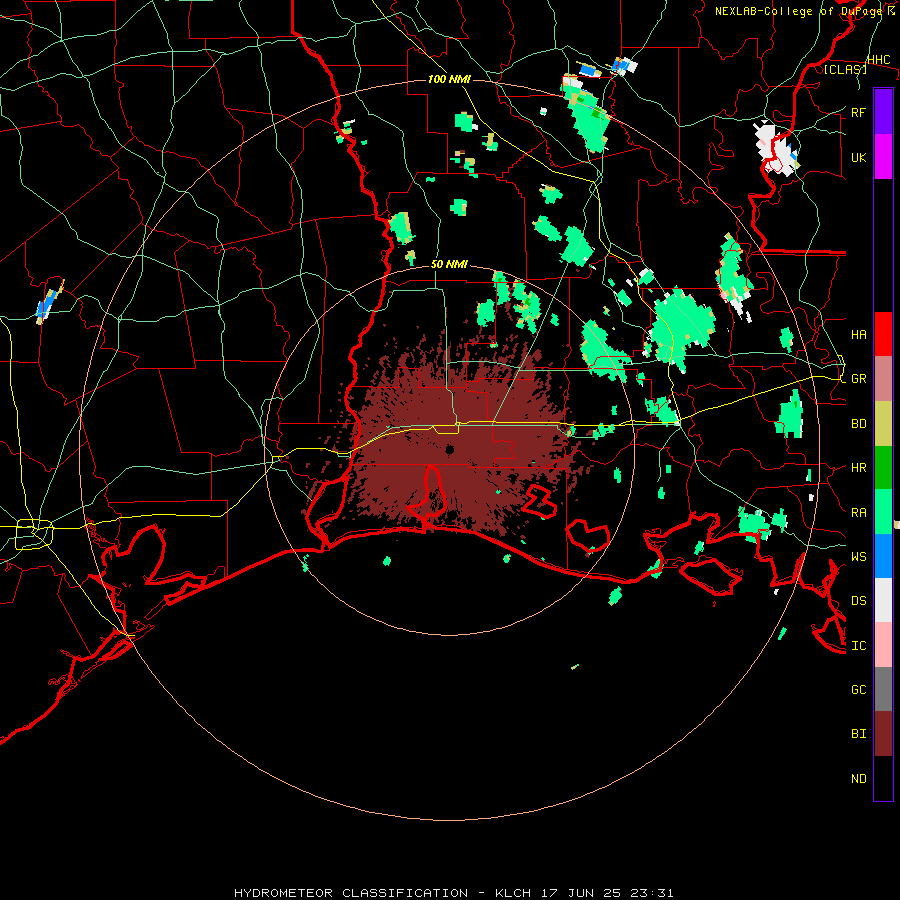Click the DS legend label
This screenshot has height=900, width=900.
pos(858,601)
